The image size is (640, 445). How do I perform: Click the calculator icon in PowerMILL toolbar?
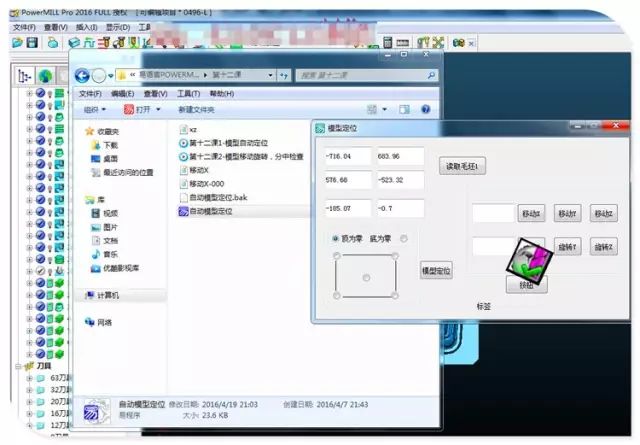pos(387,42)
